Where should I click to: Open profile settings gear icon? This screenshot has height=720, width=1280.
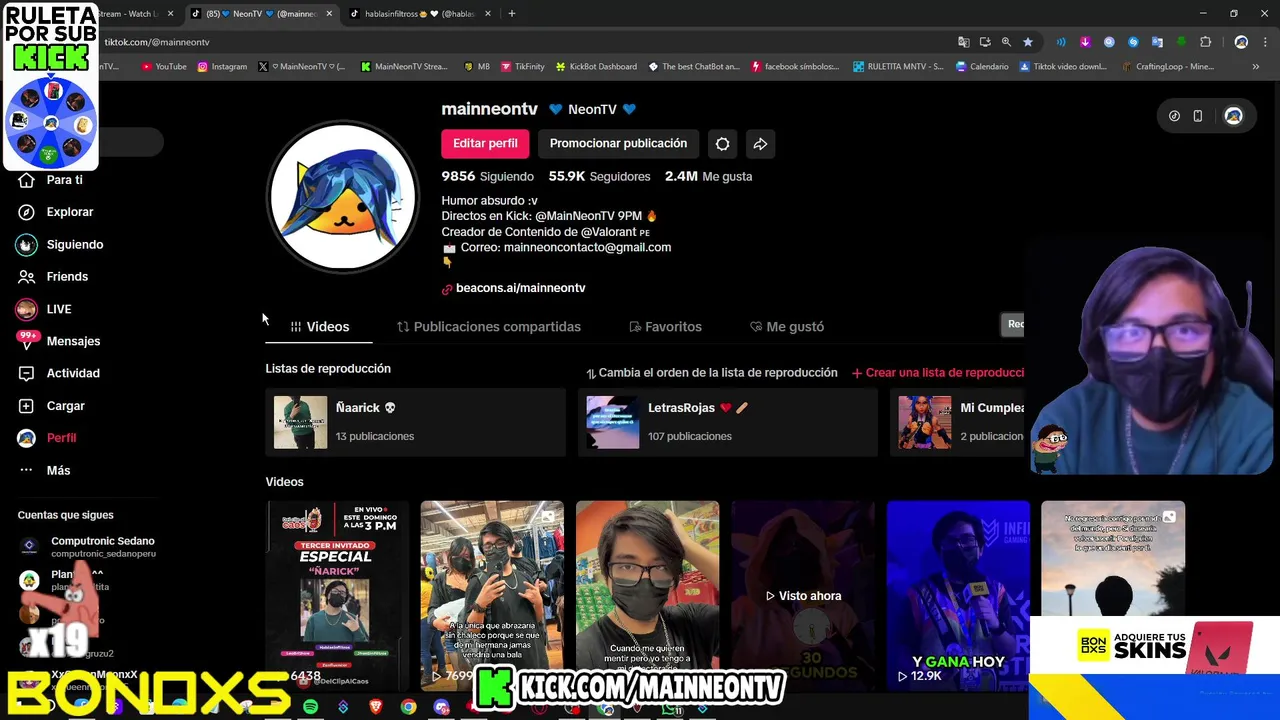coord(722,144)
